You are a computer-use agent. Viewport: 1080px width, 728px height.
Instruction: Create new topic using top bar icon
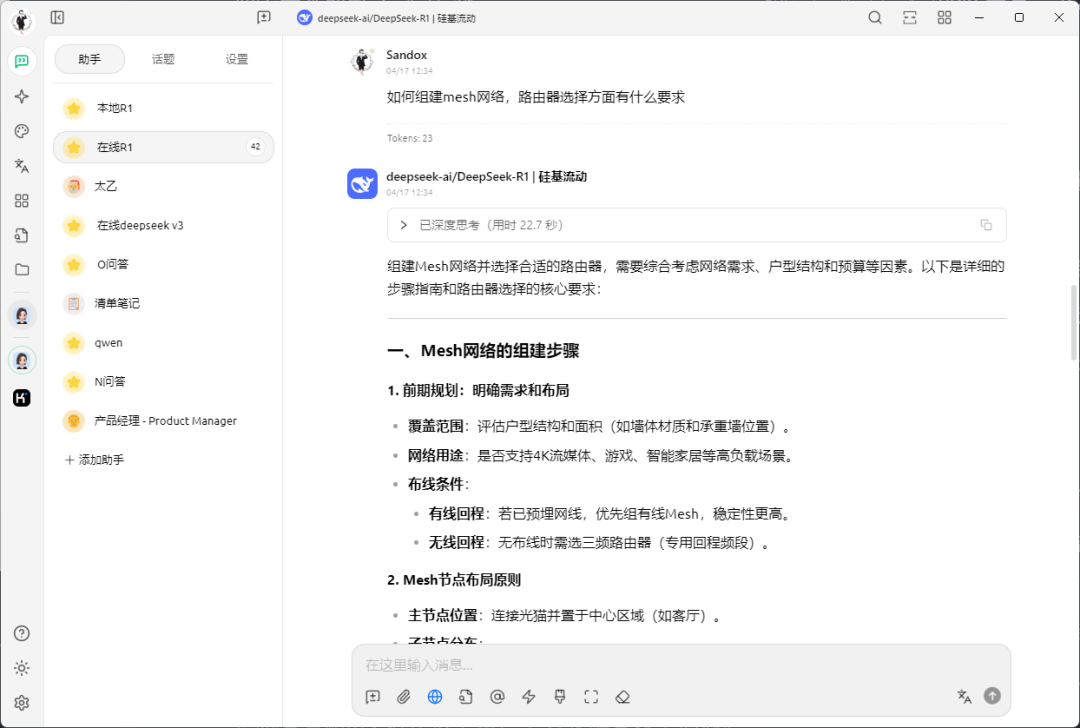tap(264, 18)
